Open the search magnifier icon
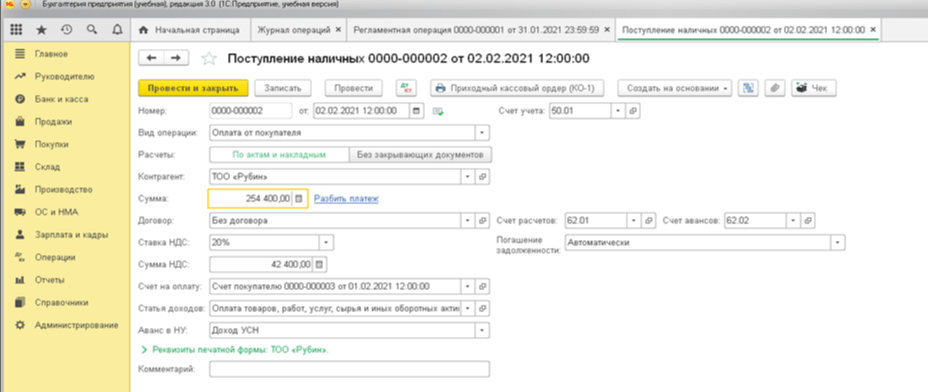928x392 pixels. 92,29
